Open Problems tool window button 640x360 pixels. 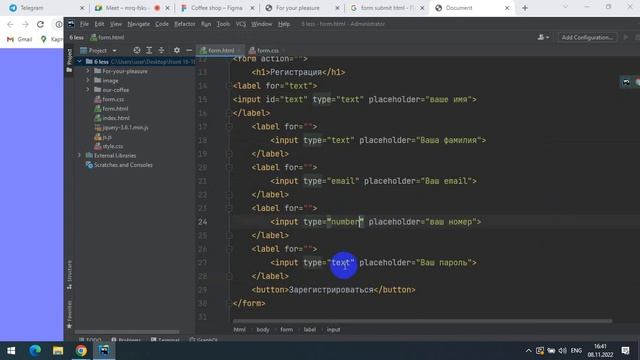[x=126, y=340]
